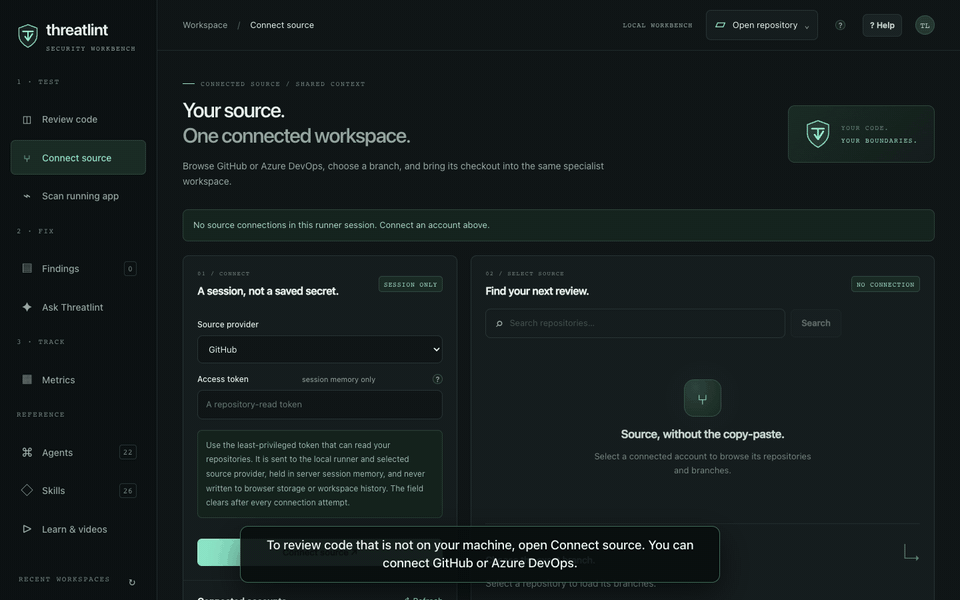Click the SESSION ONLY badge
Viewport: 960px width, 600px height.
410,284
